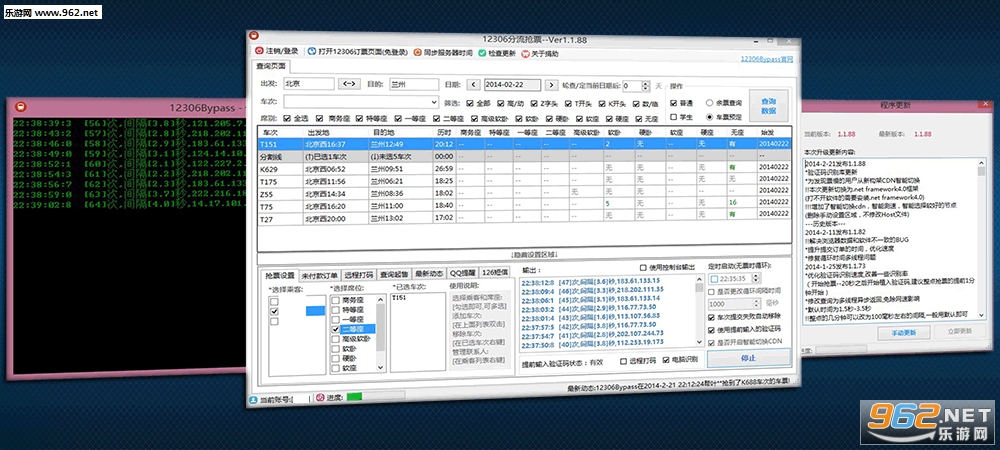1000x450 pixels.
Task: Click the red app icon in main window title
Action: [x=253, y=36]
